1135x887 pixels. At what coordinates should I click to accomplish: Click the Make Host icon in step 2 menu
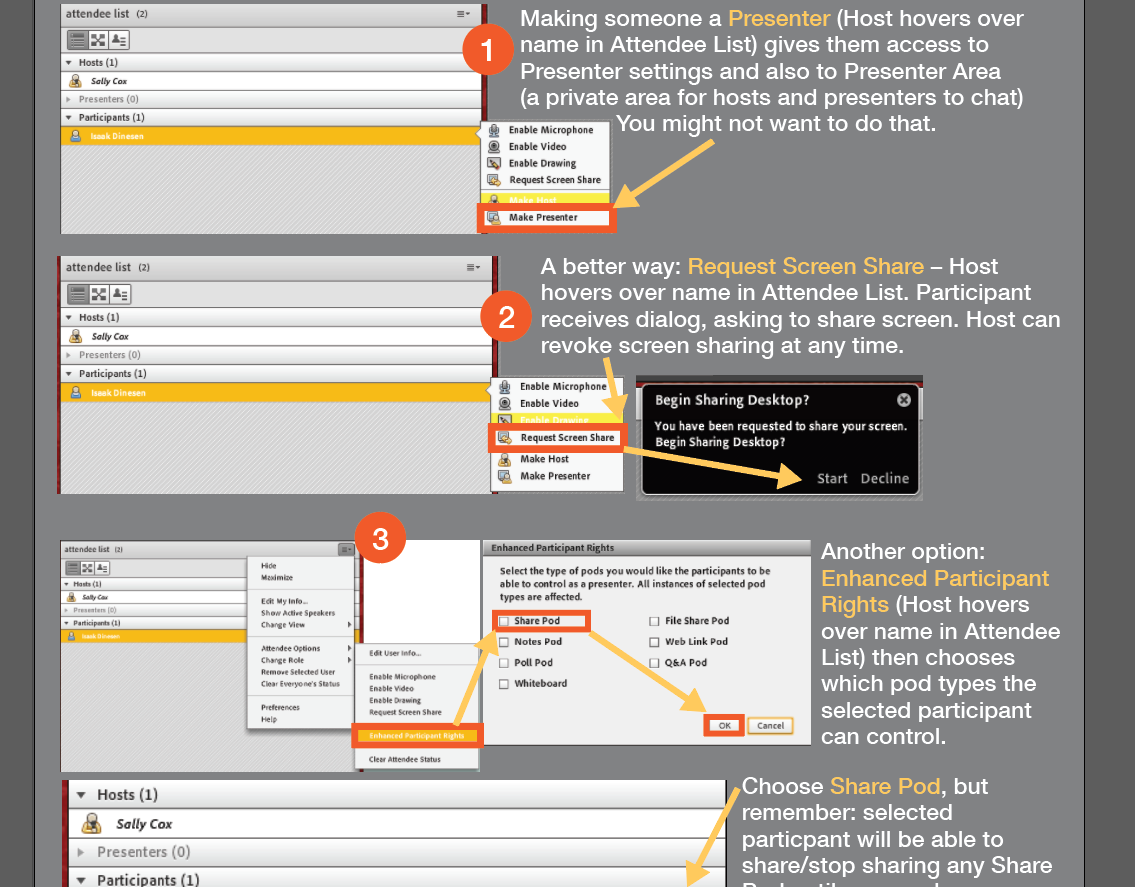coord(506,459)
